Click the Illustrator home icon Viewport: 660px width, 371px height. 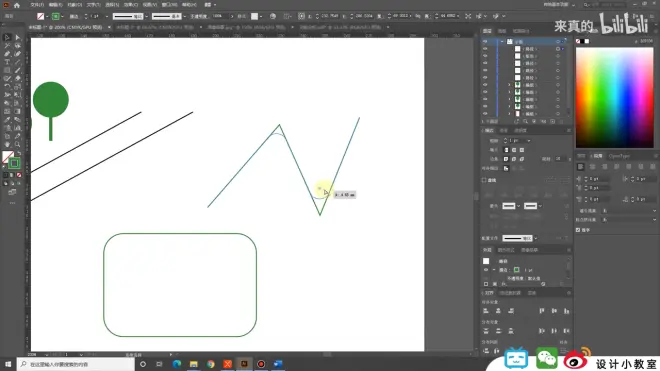(17, 5)
